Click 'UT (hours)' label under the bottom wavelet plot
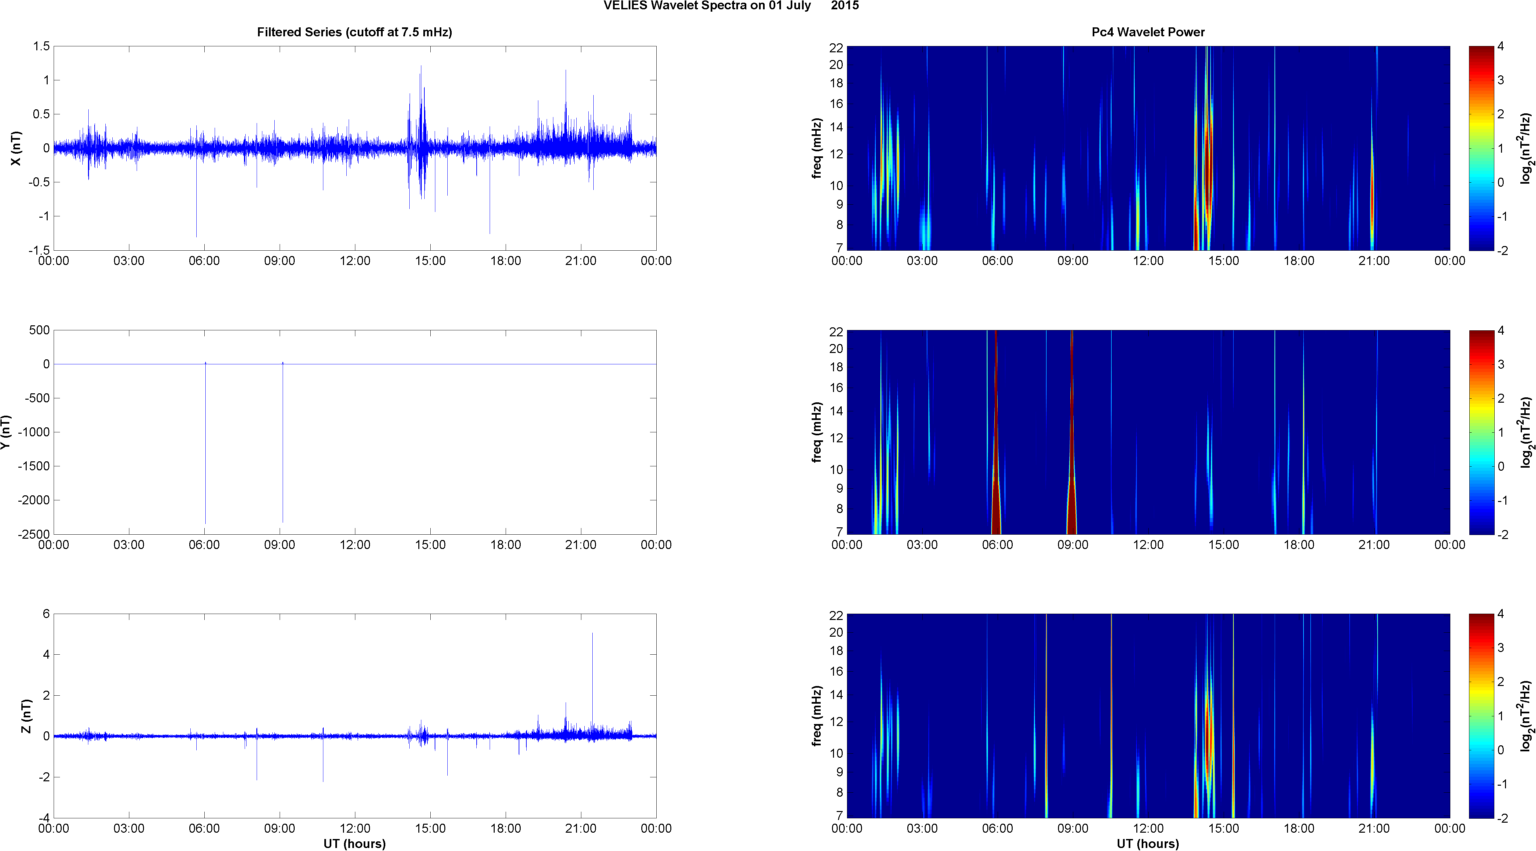 [1147, 843]
